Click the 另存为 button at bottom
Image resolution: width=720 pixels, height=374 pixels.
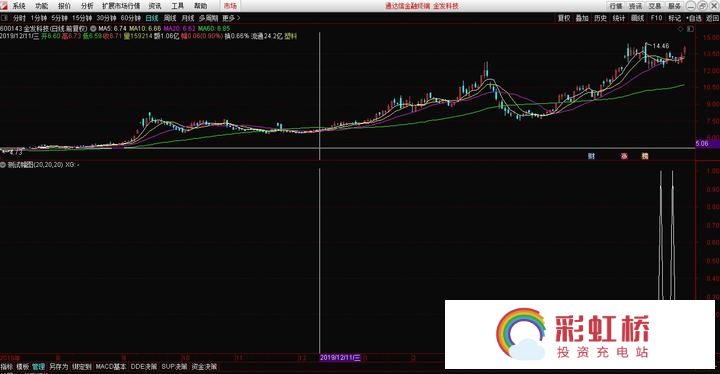(58, 367)
